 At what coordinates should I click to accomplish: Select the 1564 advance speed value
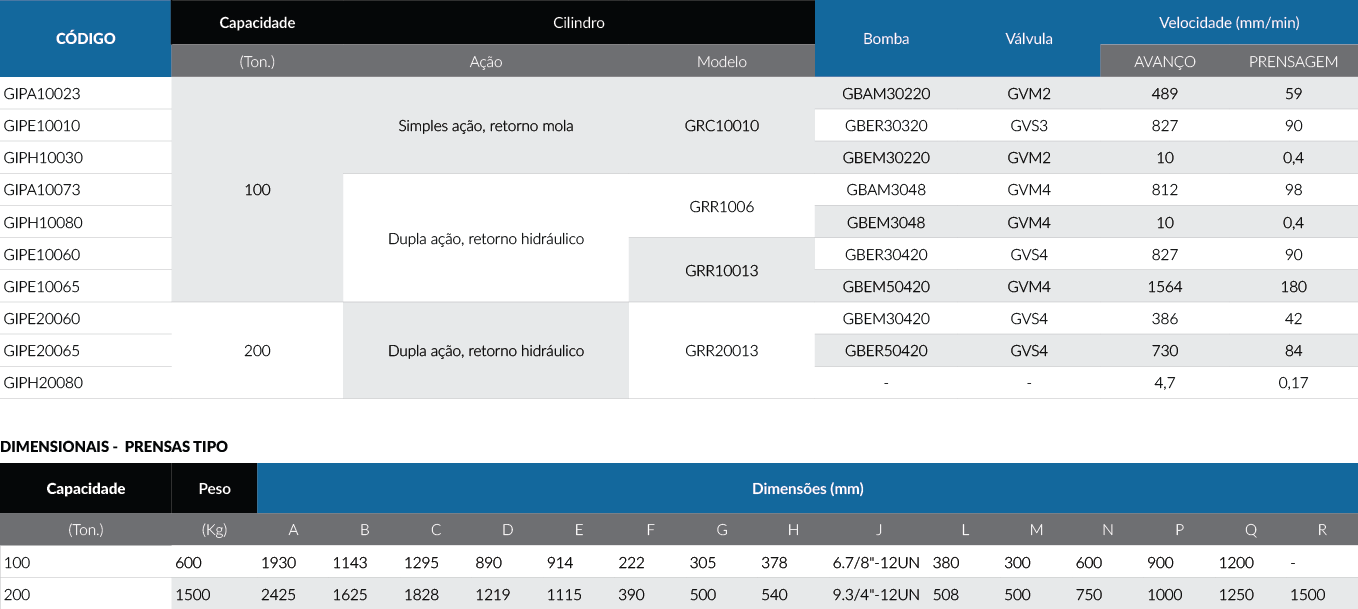coord(1165,287)
